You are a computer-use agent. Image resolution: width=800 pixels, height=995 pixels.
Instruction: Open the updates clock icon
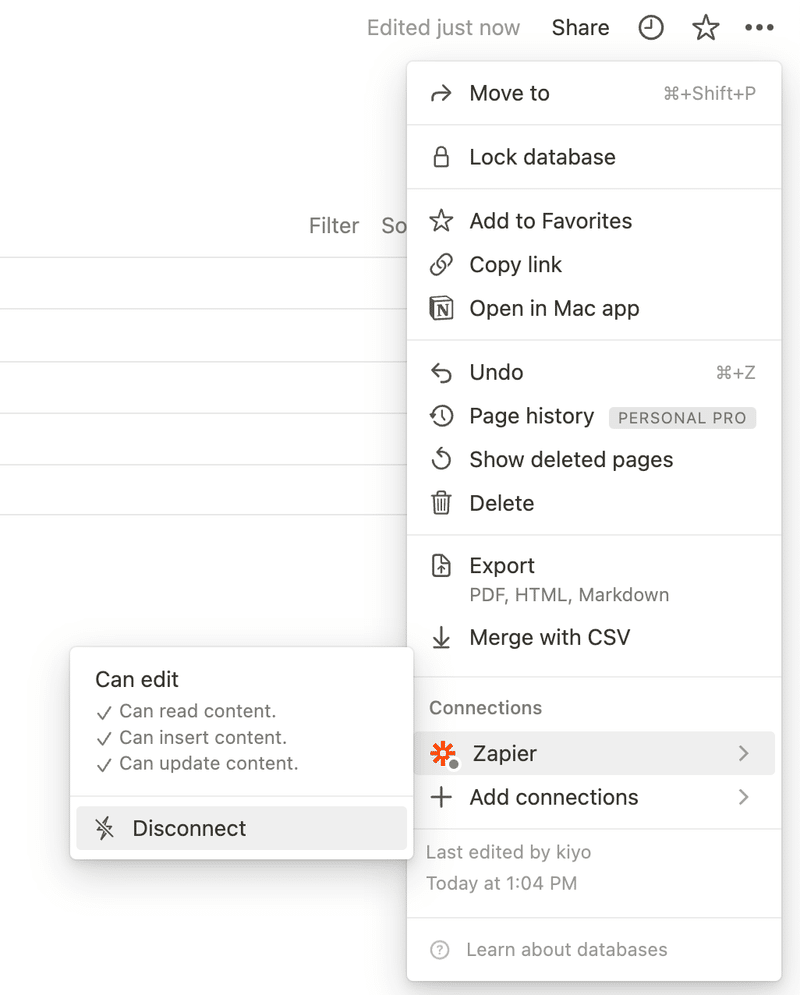(x=650, y=28)
